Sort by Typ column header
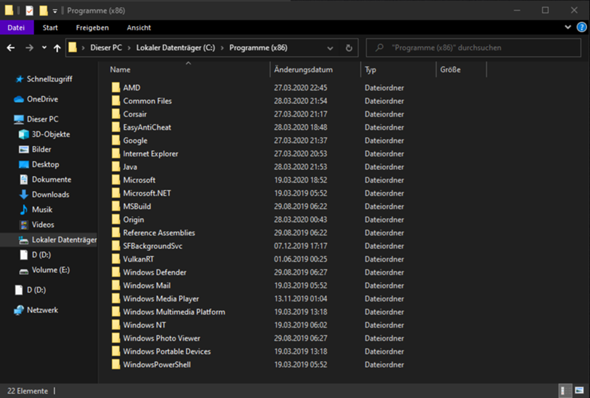Image resolution: width=590 pixels, height=398 pixels. tap(370, 70)
